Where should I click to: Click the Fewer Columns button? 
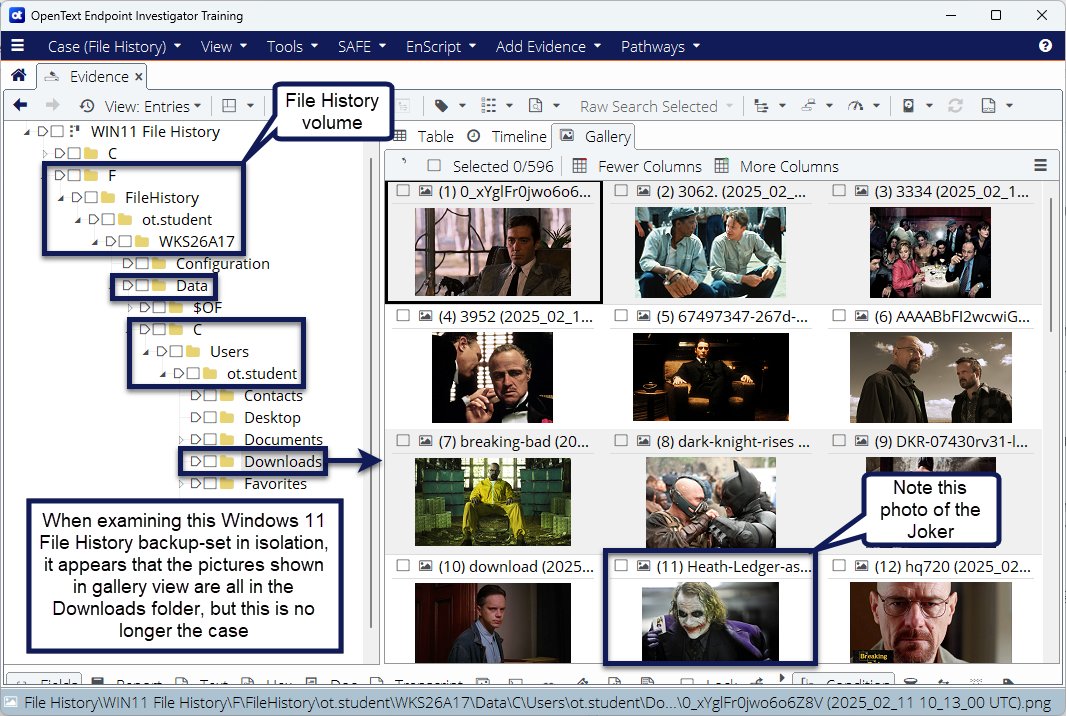tap(637, 166)
